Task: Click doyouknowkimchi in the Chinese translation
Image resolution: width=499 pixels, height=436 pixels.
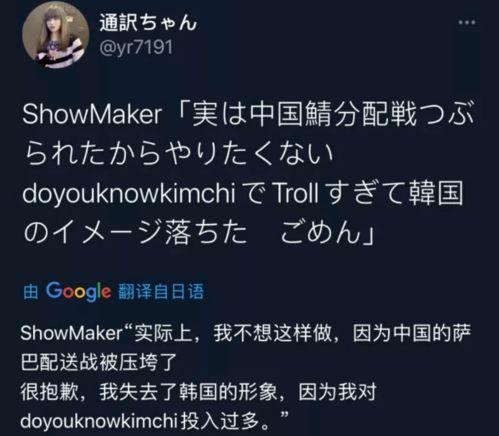Action: tap(99, 421)
